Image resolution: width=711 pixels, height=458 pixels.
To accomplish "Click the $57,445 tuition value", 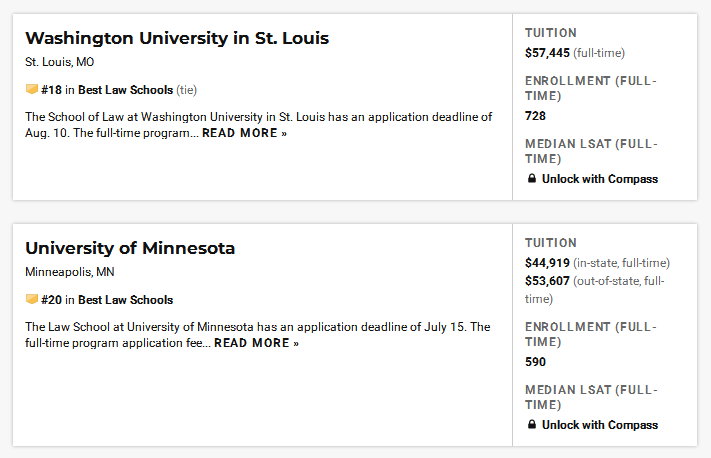I will (x=547, y=53).
